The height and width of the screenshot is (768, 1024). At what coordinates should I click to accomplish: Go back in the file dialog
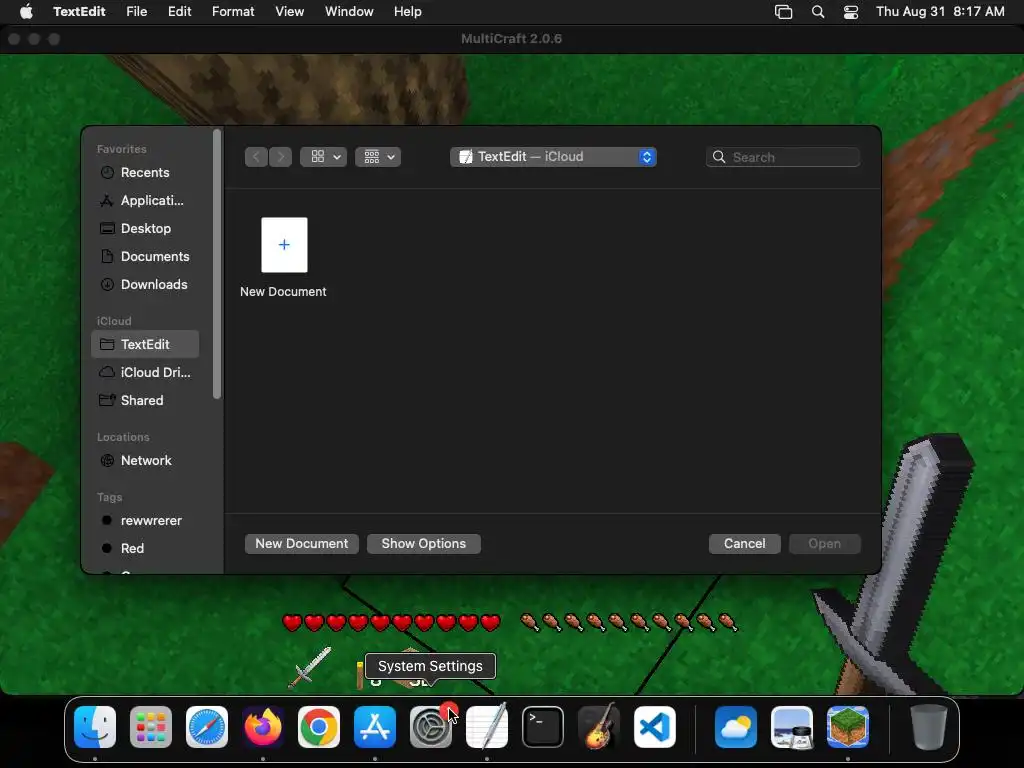(256, 157)
